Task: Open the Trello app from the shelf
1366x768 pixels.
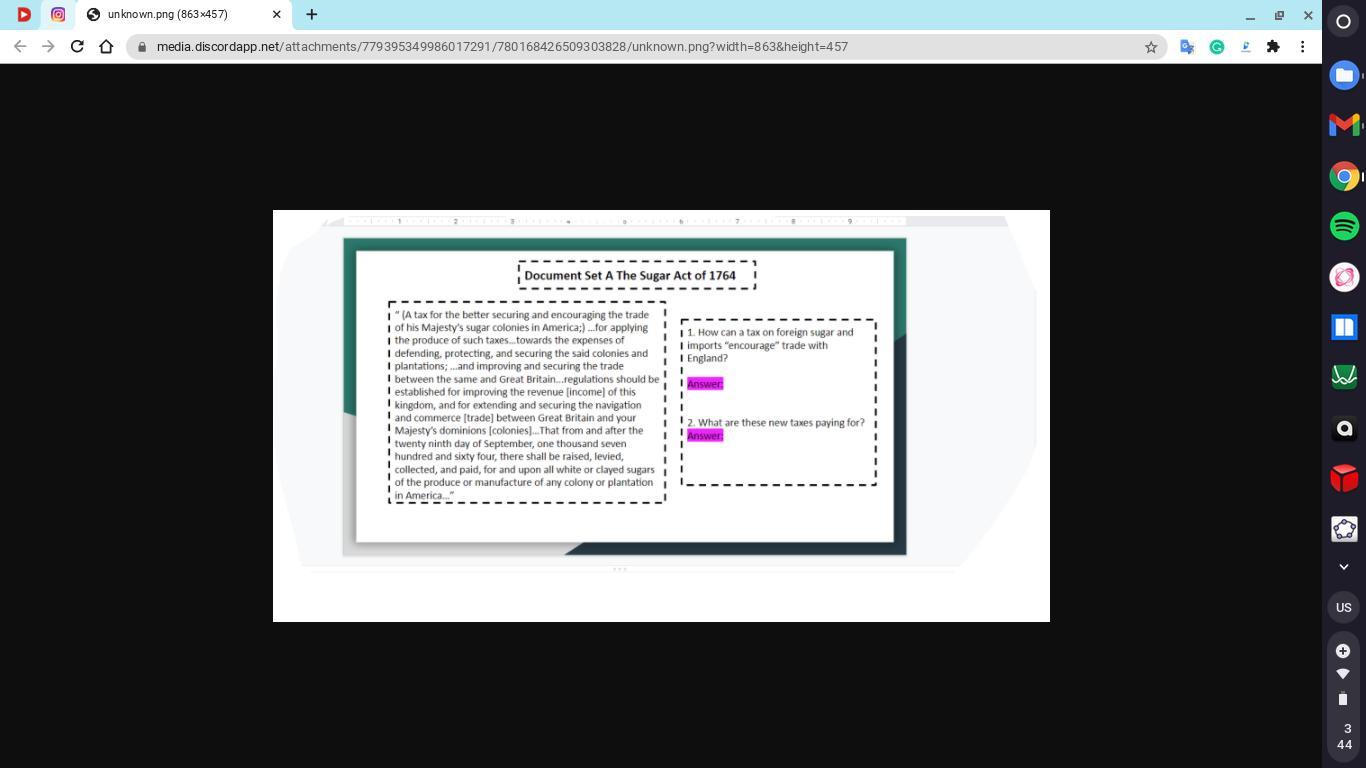Action: [1344, 327]
